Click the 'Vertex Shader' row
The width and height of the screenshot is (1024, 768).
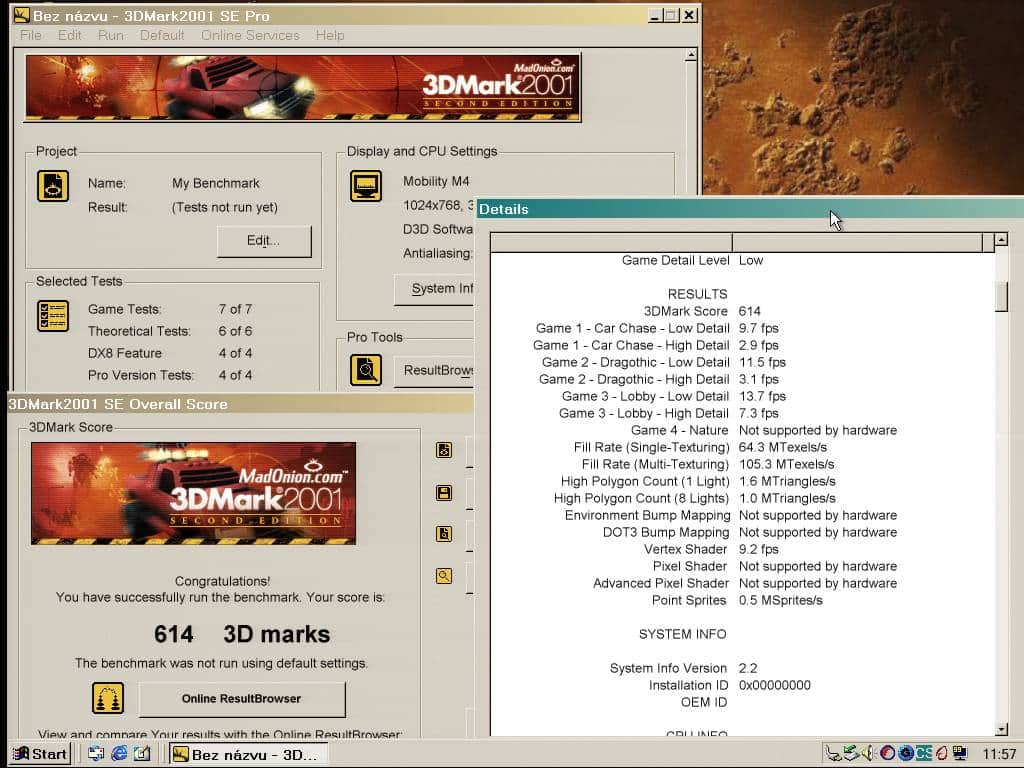[743, 549]
